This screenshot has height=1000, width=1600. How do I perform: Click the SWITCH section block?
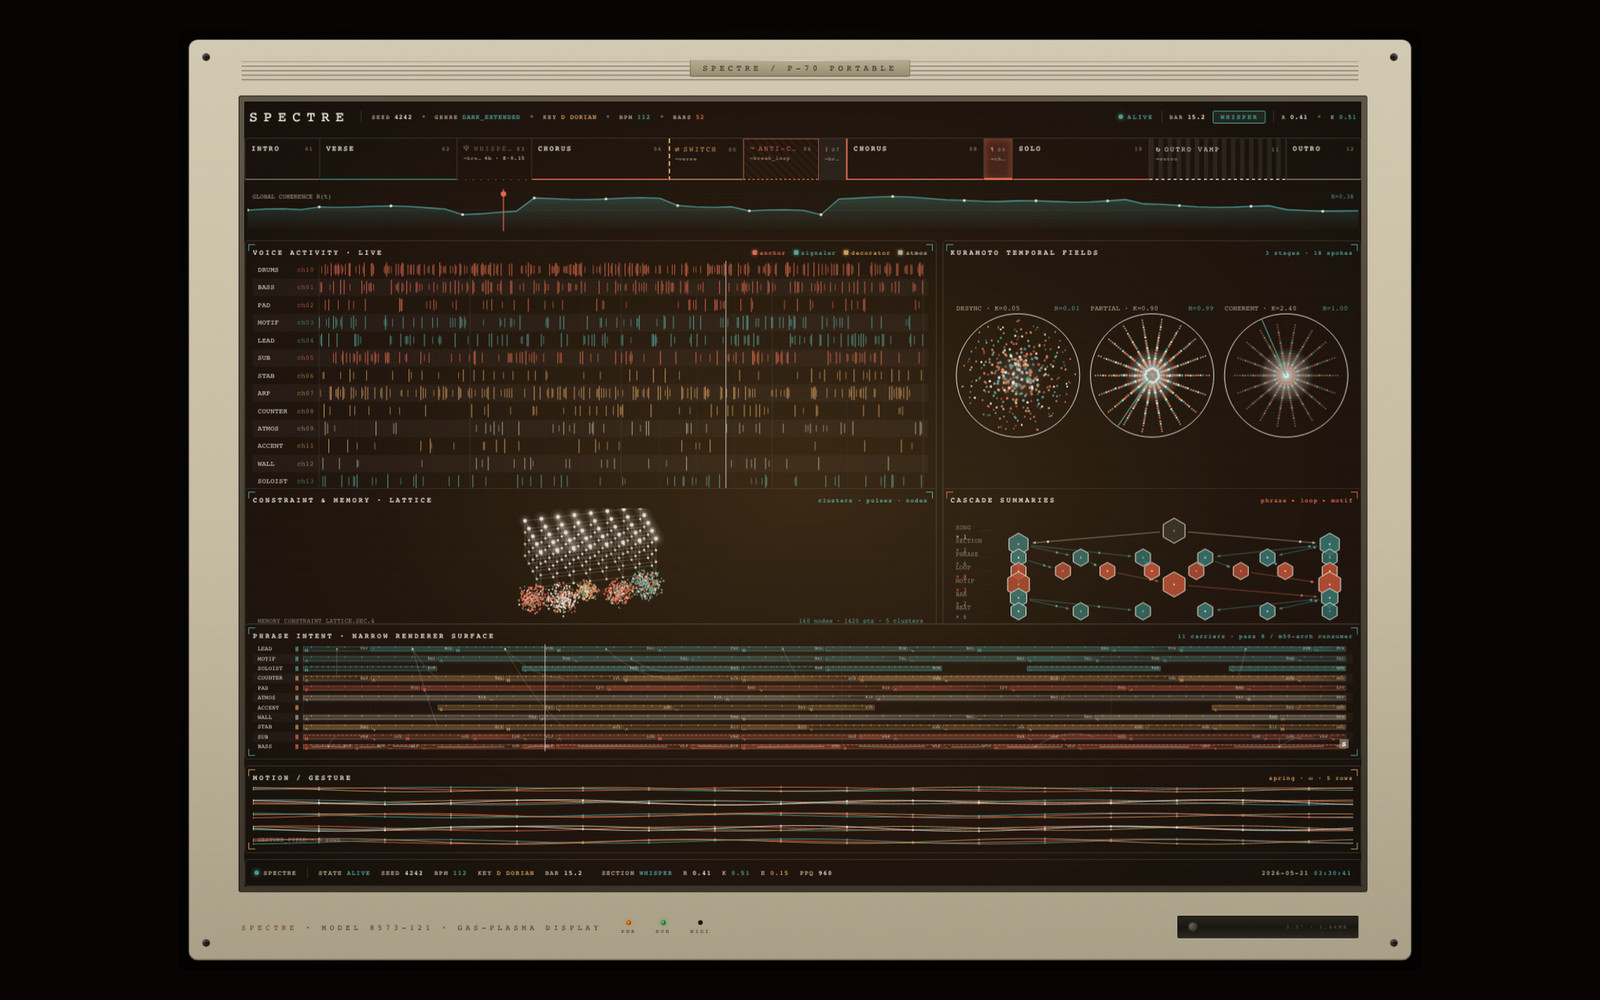(x=706, y=159)
